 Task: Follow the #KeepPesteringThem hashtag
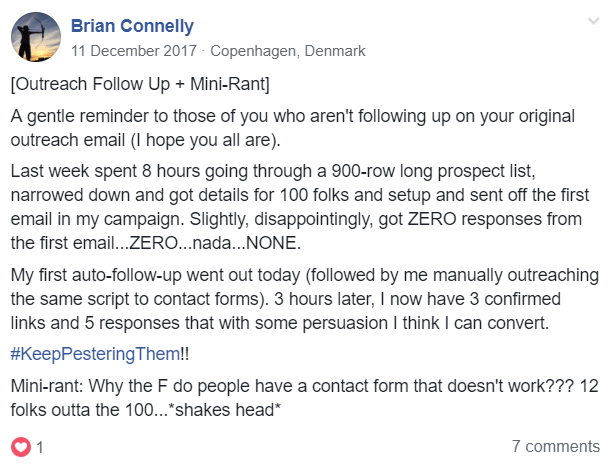[x=95, y=354]
